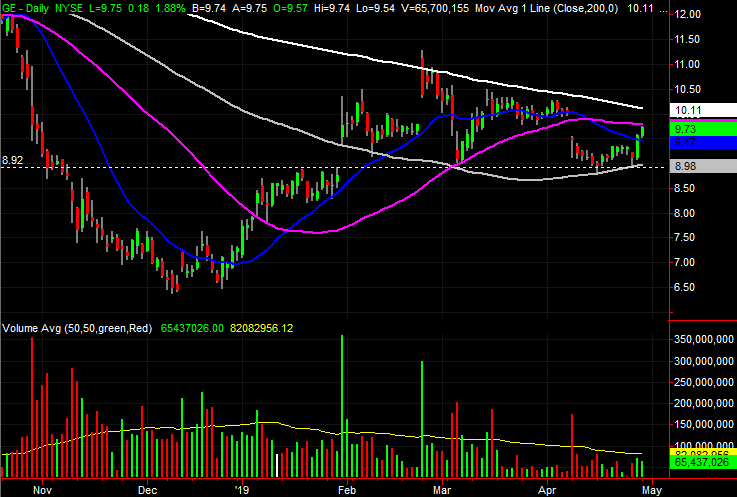The image size is (737, 497).
Task: Click the Mar date axis label
Action: [x=442, y=490]
